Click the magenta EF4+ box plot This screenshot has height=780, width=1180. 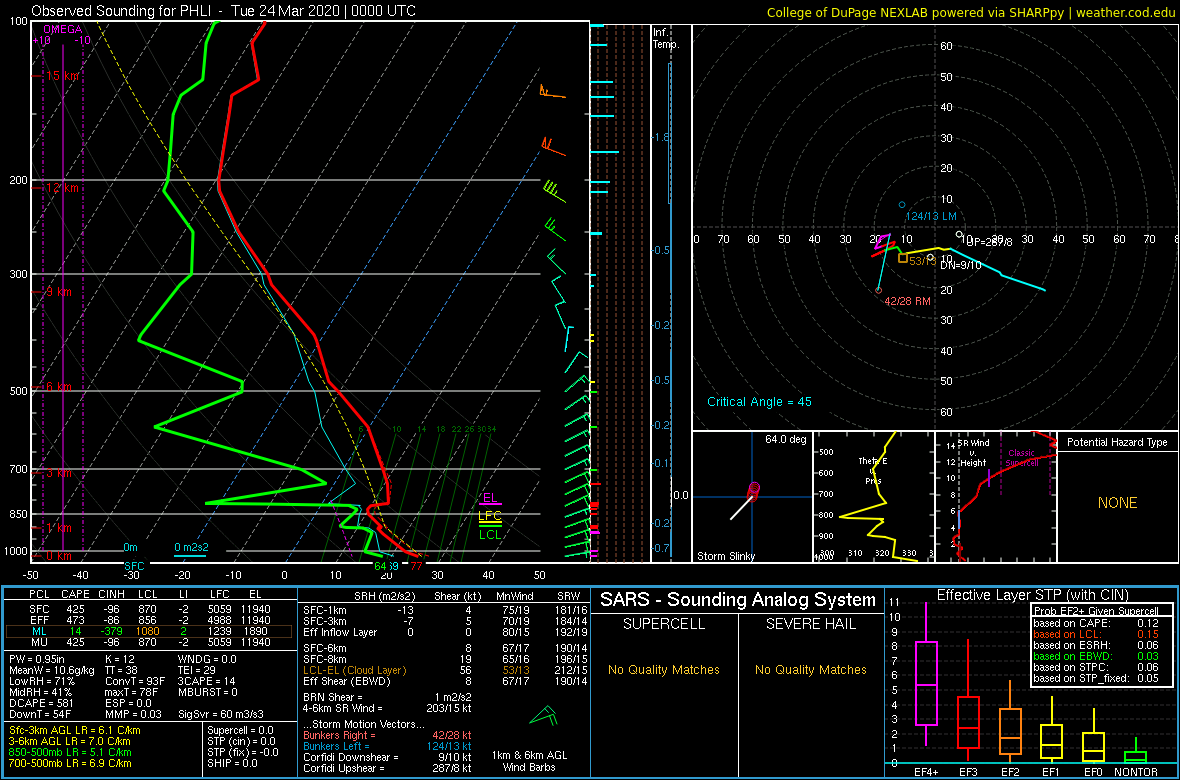click(x=925, y=684)
